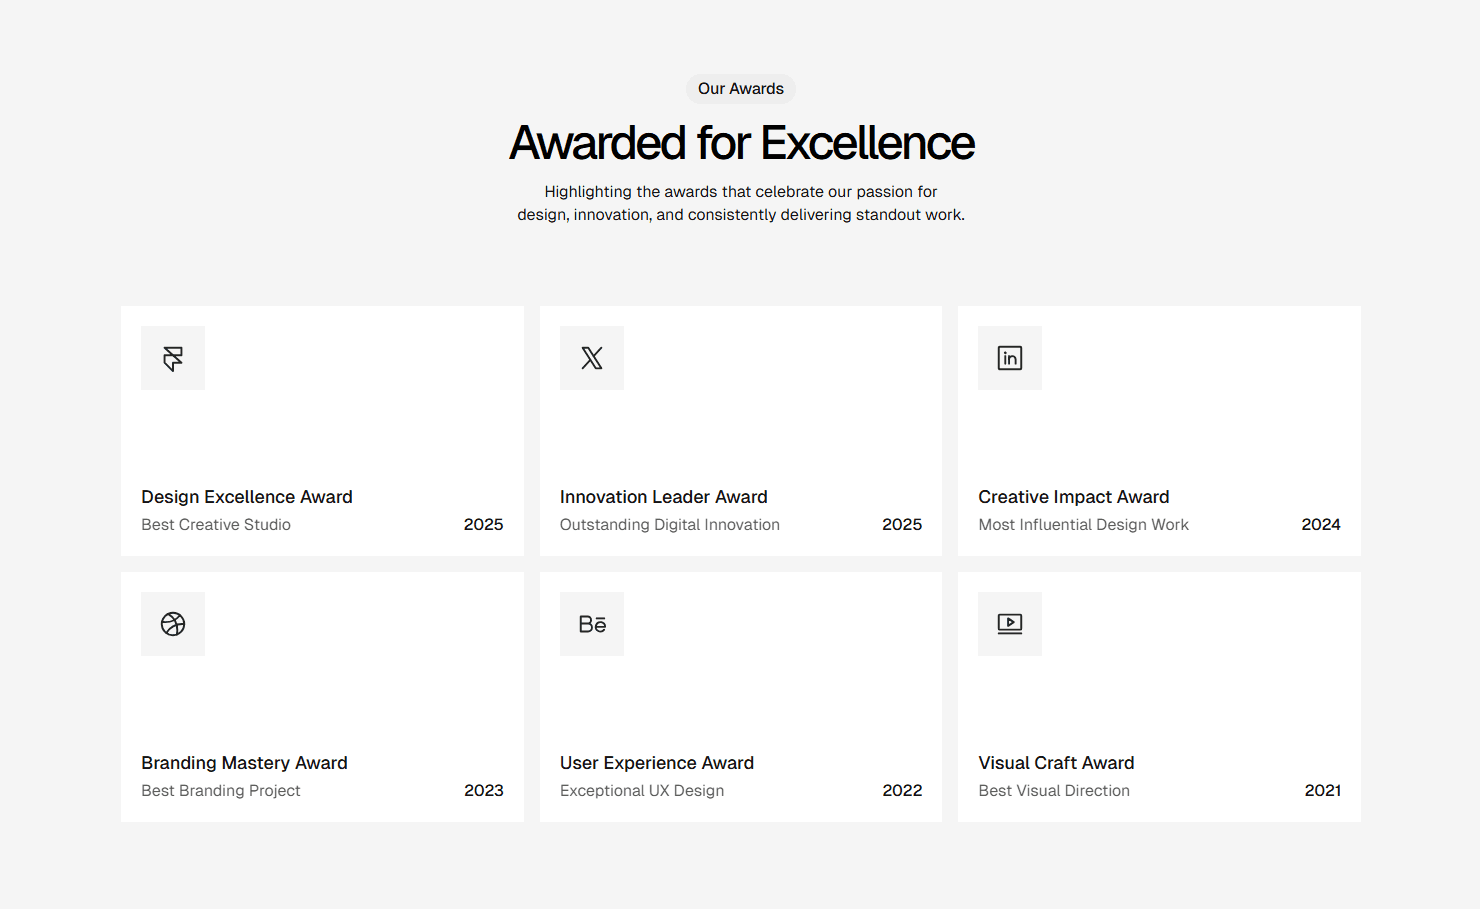1480x909 pixels.
Task: Click the Branding Mastery Award title
Action: coord(243,762)
